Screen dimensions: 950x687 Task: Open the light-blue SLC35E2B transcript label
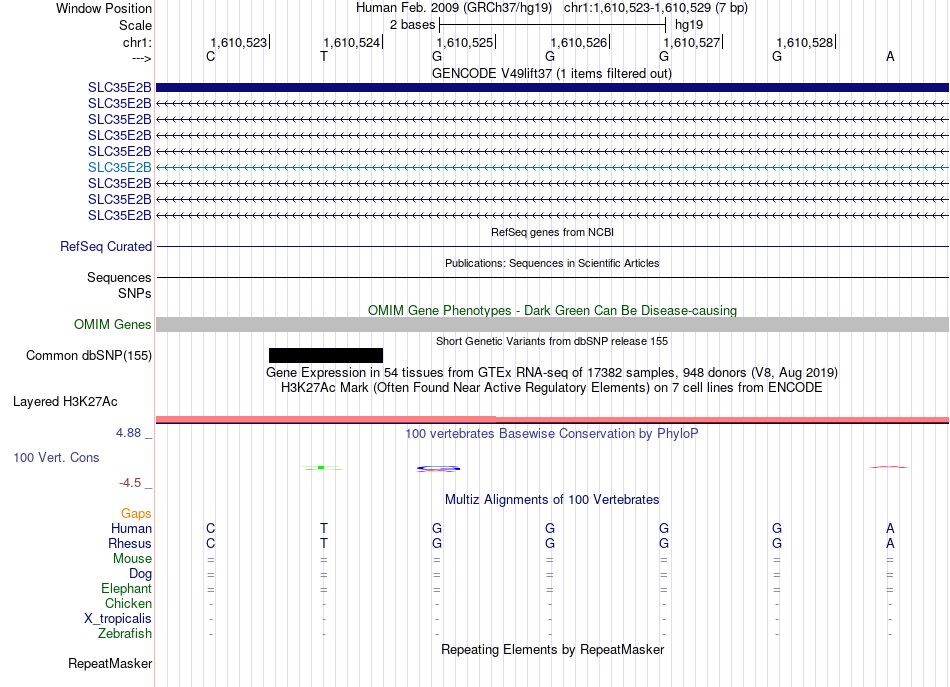pos(119,167)
